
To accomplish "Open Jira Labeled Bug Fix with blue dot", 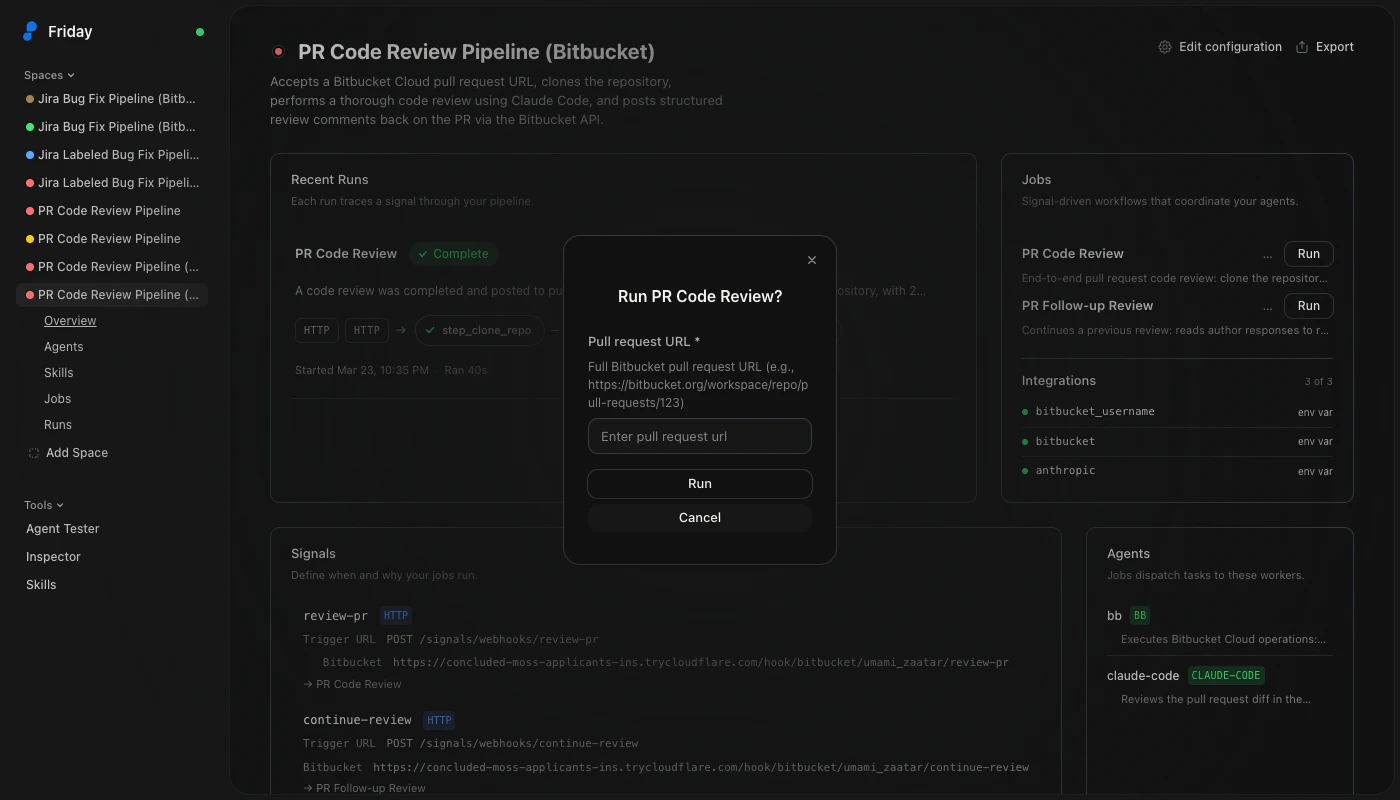I will (x=112, y=155).
